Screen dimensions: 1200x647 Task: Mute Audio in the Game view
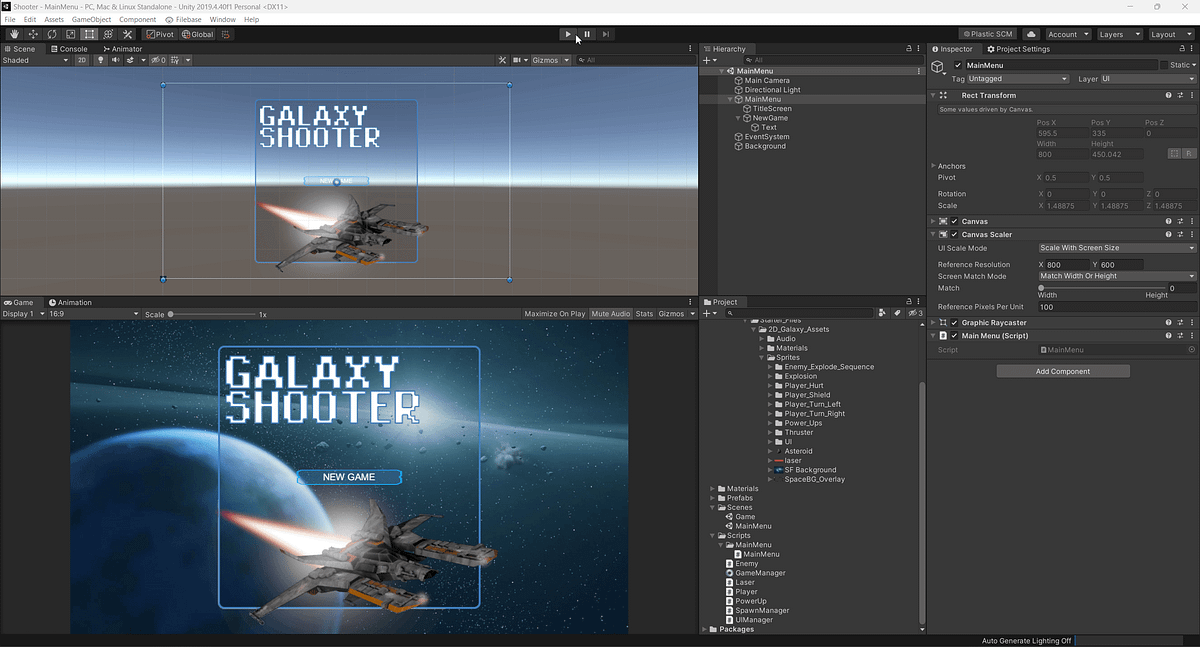(x=611, y=312)
